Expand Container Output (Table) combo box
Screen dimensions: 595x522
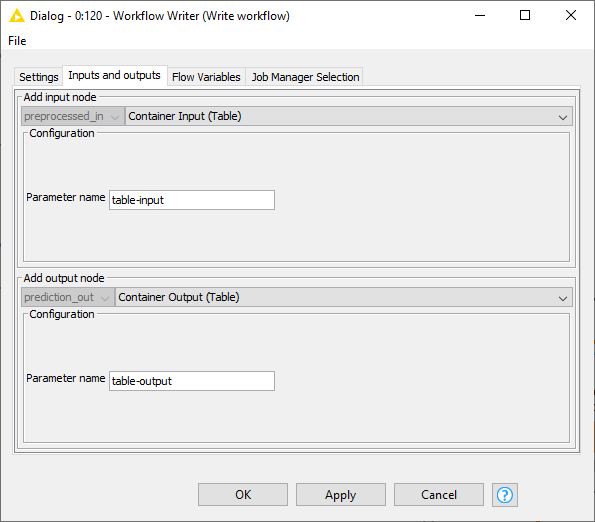(x=343, y=297)
